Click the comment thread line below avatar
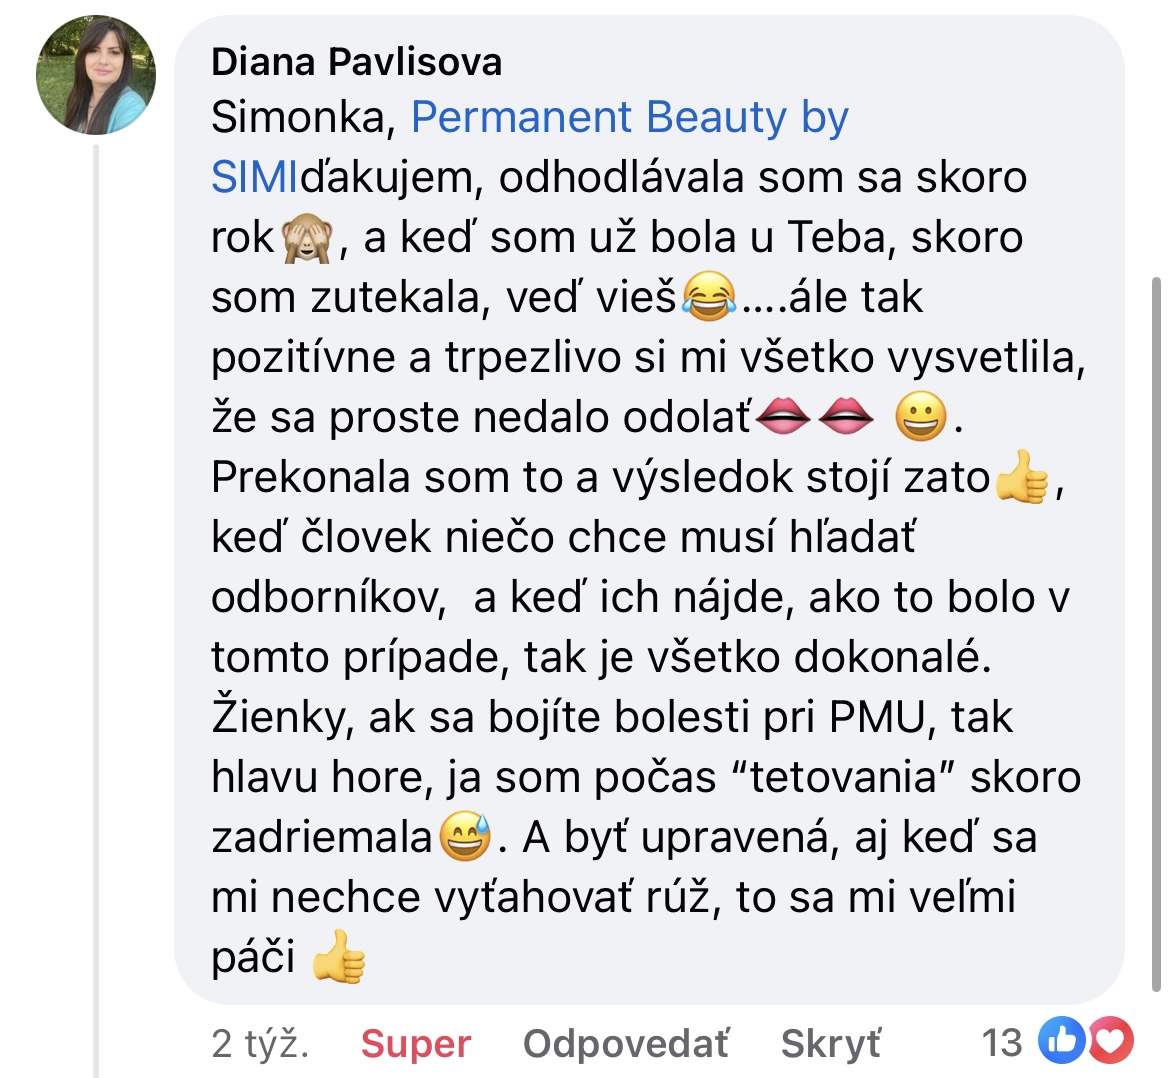The image size is (1170, 1078). click(96, 610)
